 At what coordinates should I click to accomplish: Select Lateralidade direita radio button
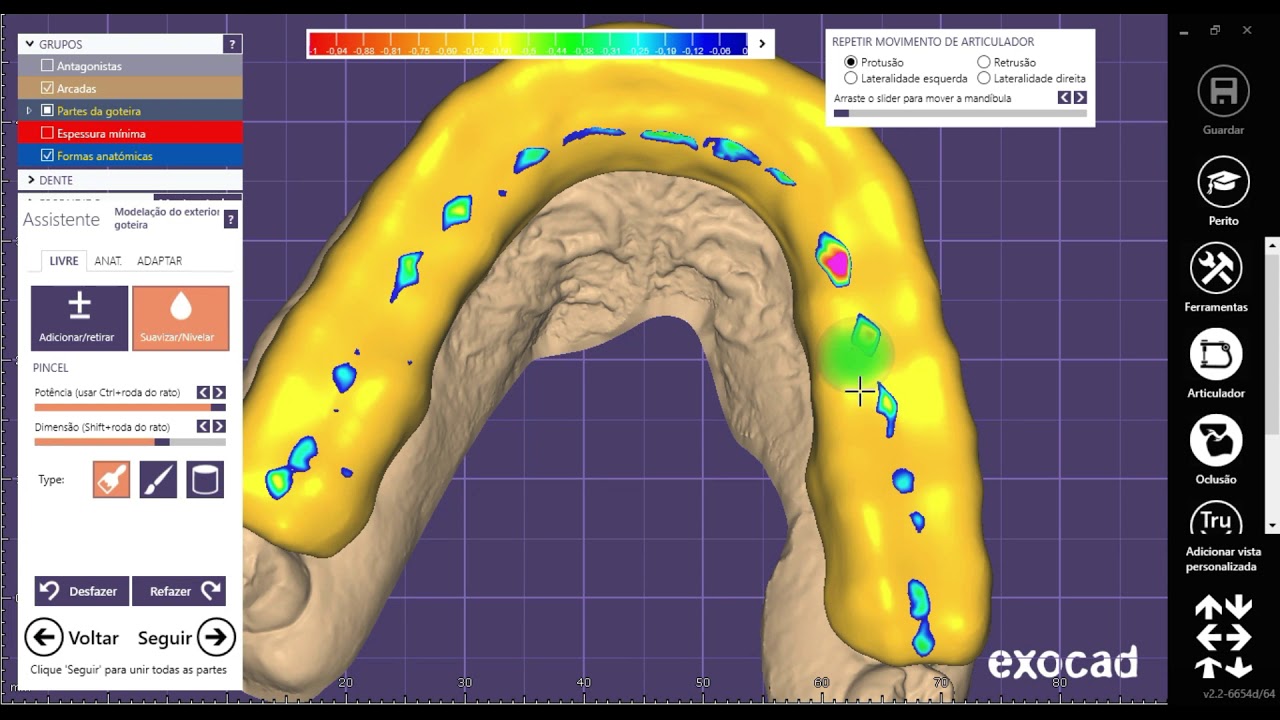point(984,78)
